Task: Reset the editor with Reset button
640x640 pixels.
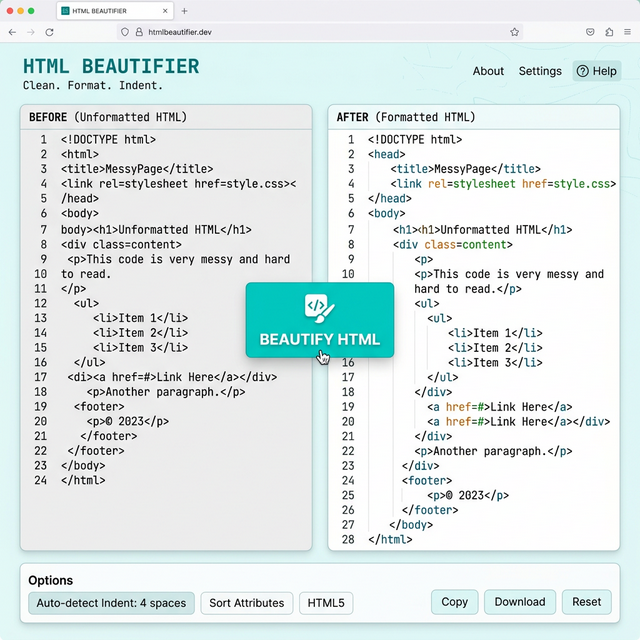Action: pos(587,602)
